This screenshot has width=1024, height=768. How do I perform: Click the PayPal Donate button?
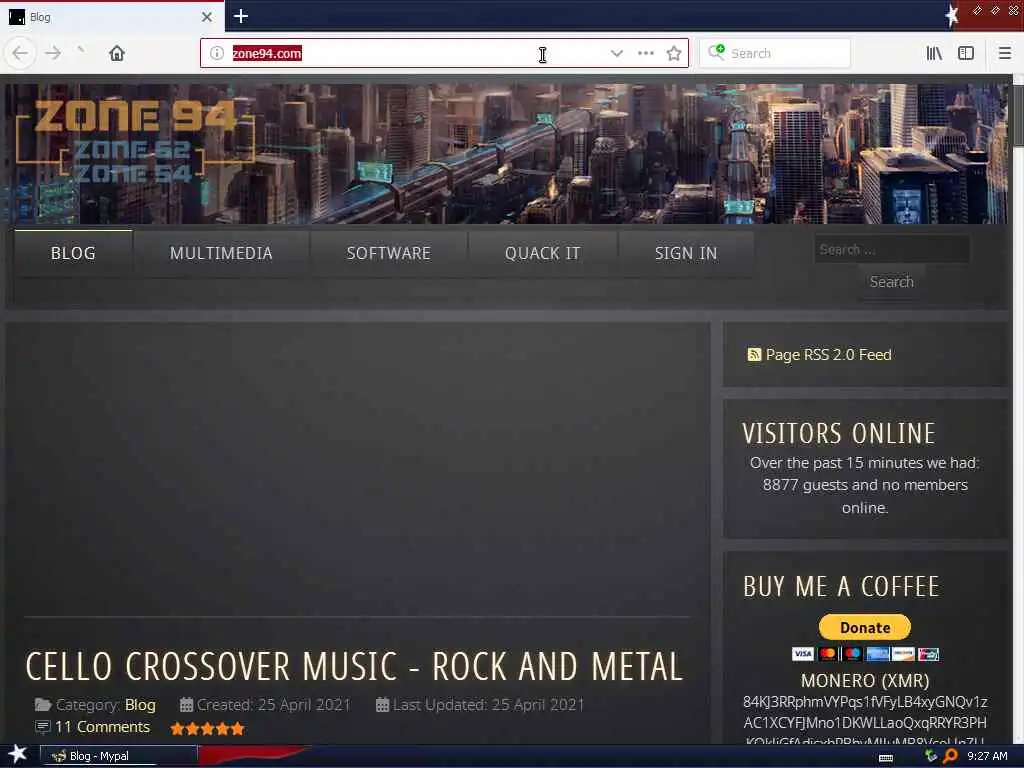tap(865, 627)
